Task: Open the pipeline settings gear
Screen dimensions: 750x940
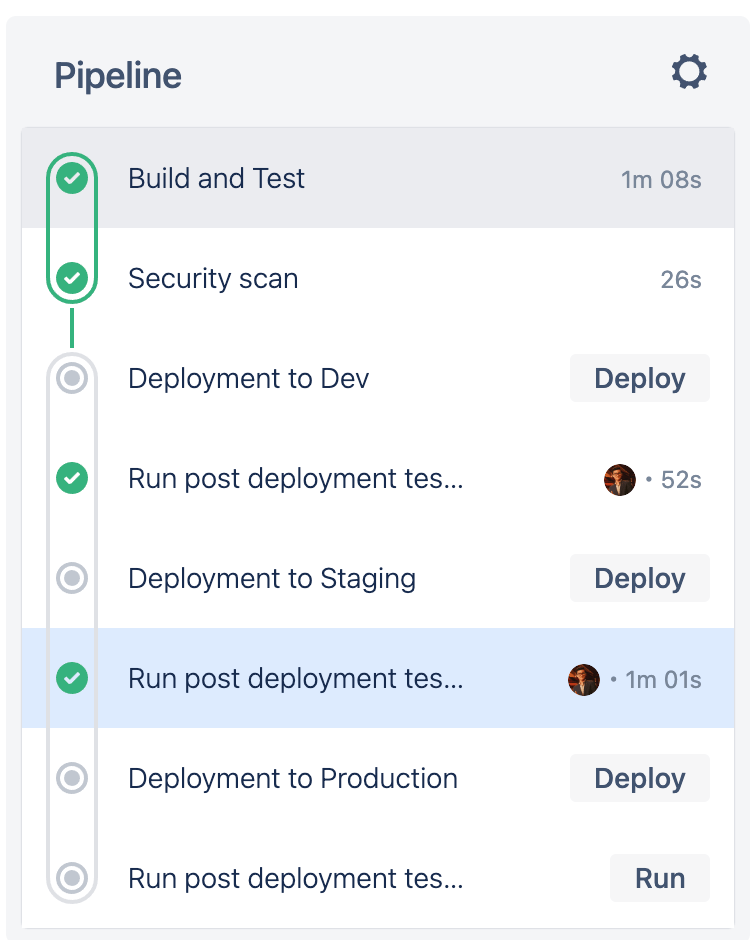Action: click(688, 71)
